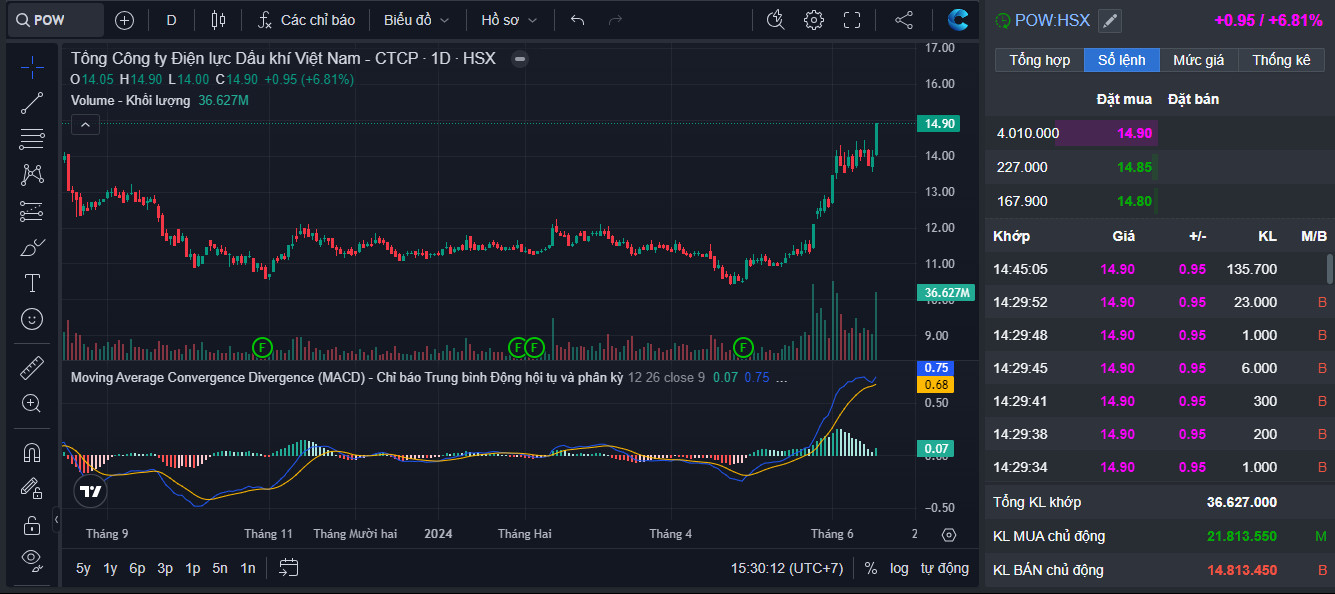This screenshot has height=594, width=1335.
Task: Toggle lock all drawings
Action: (x=32, y=524)
